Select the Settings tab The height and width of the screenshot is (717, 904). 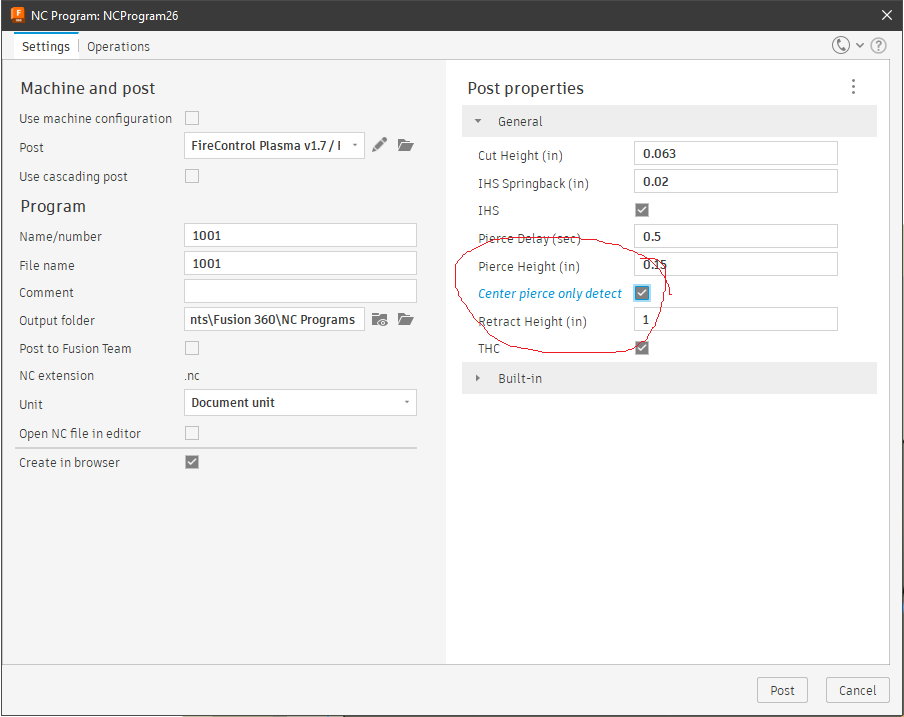coord(46,47)
